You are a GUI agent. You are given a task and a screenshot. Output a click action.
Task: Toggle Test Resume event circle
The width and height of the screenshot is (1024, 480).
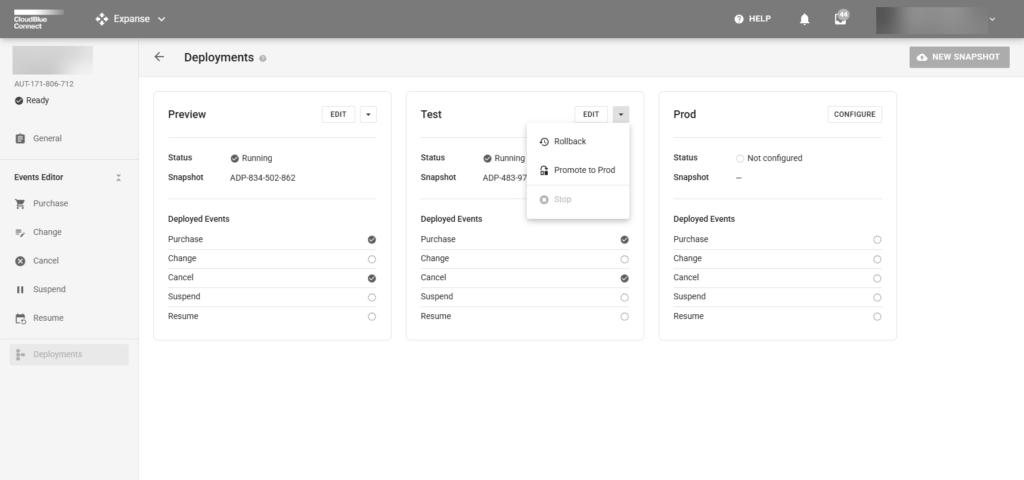tap(624, 317)
